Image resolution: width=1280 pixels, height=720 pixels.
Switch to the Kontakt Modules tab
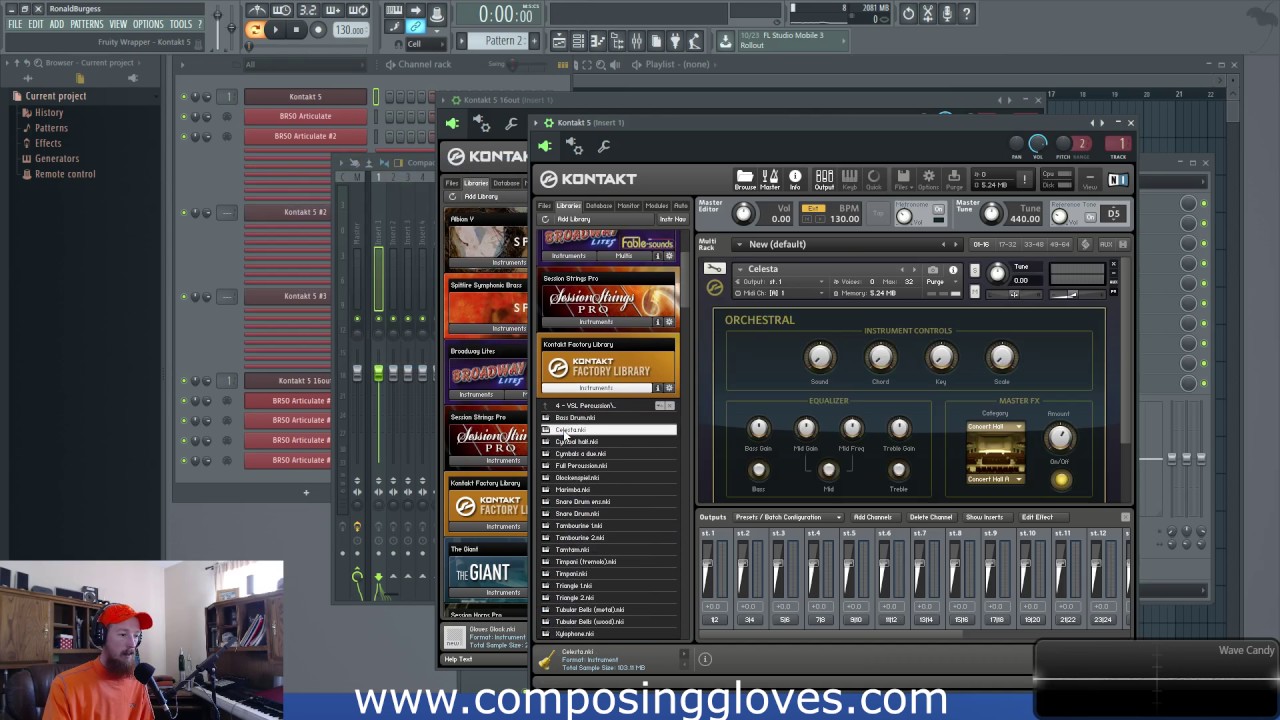click(656, 206)
